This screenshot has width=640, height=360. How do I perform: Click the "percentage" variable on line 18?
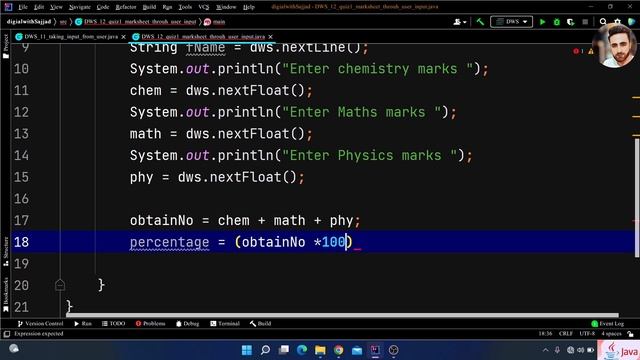pos(169,242)
